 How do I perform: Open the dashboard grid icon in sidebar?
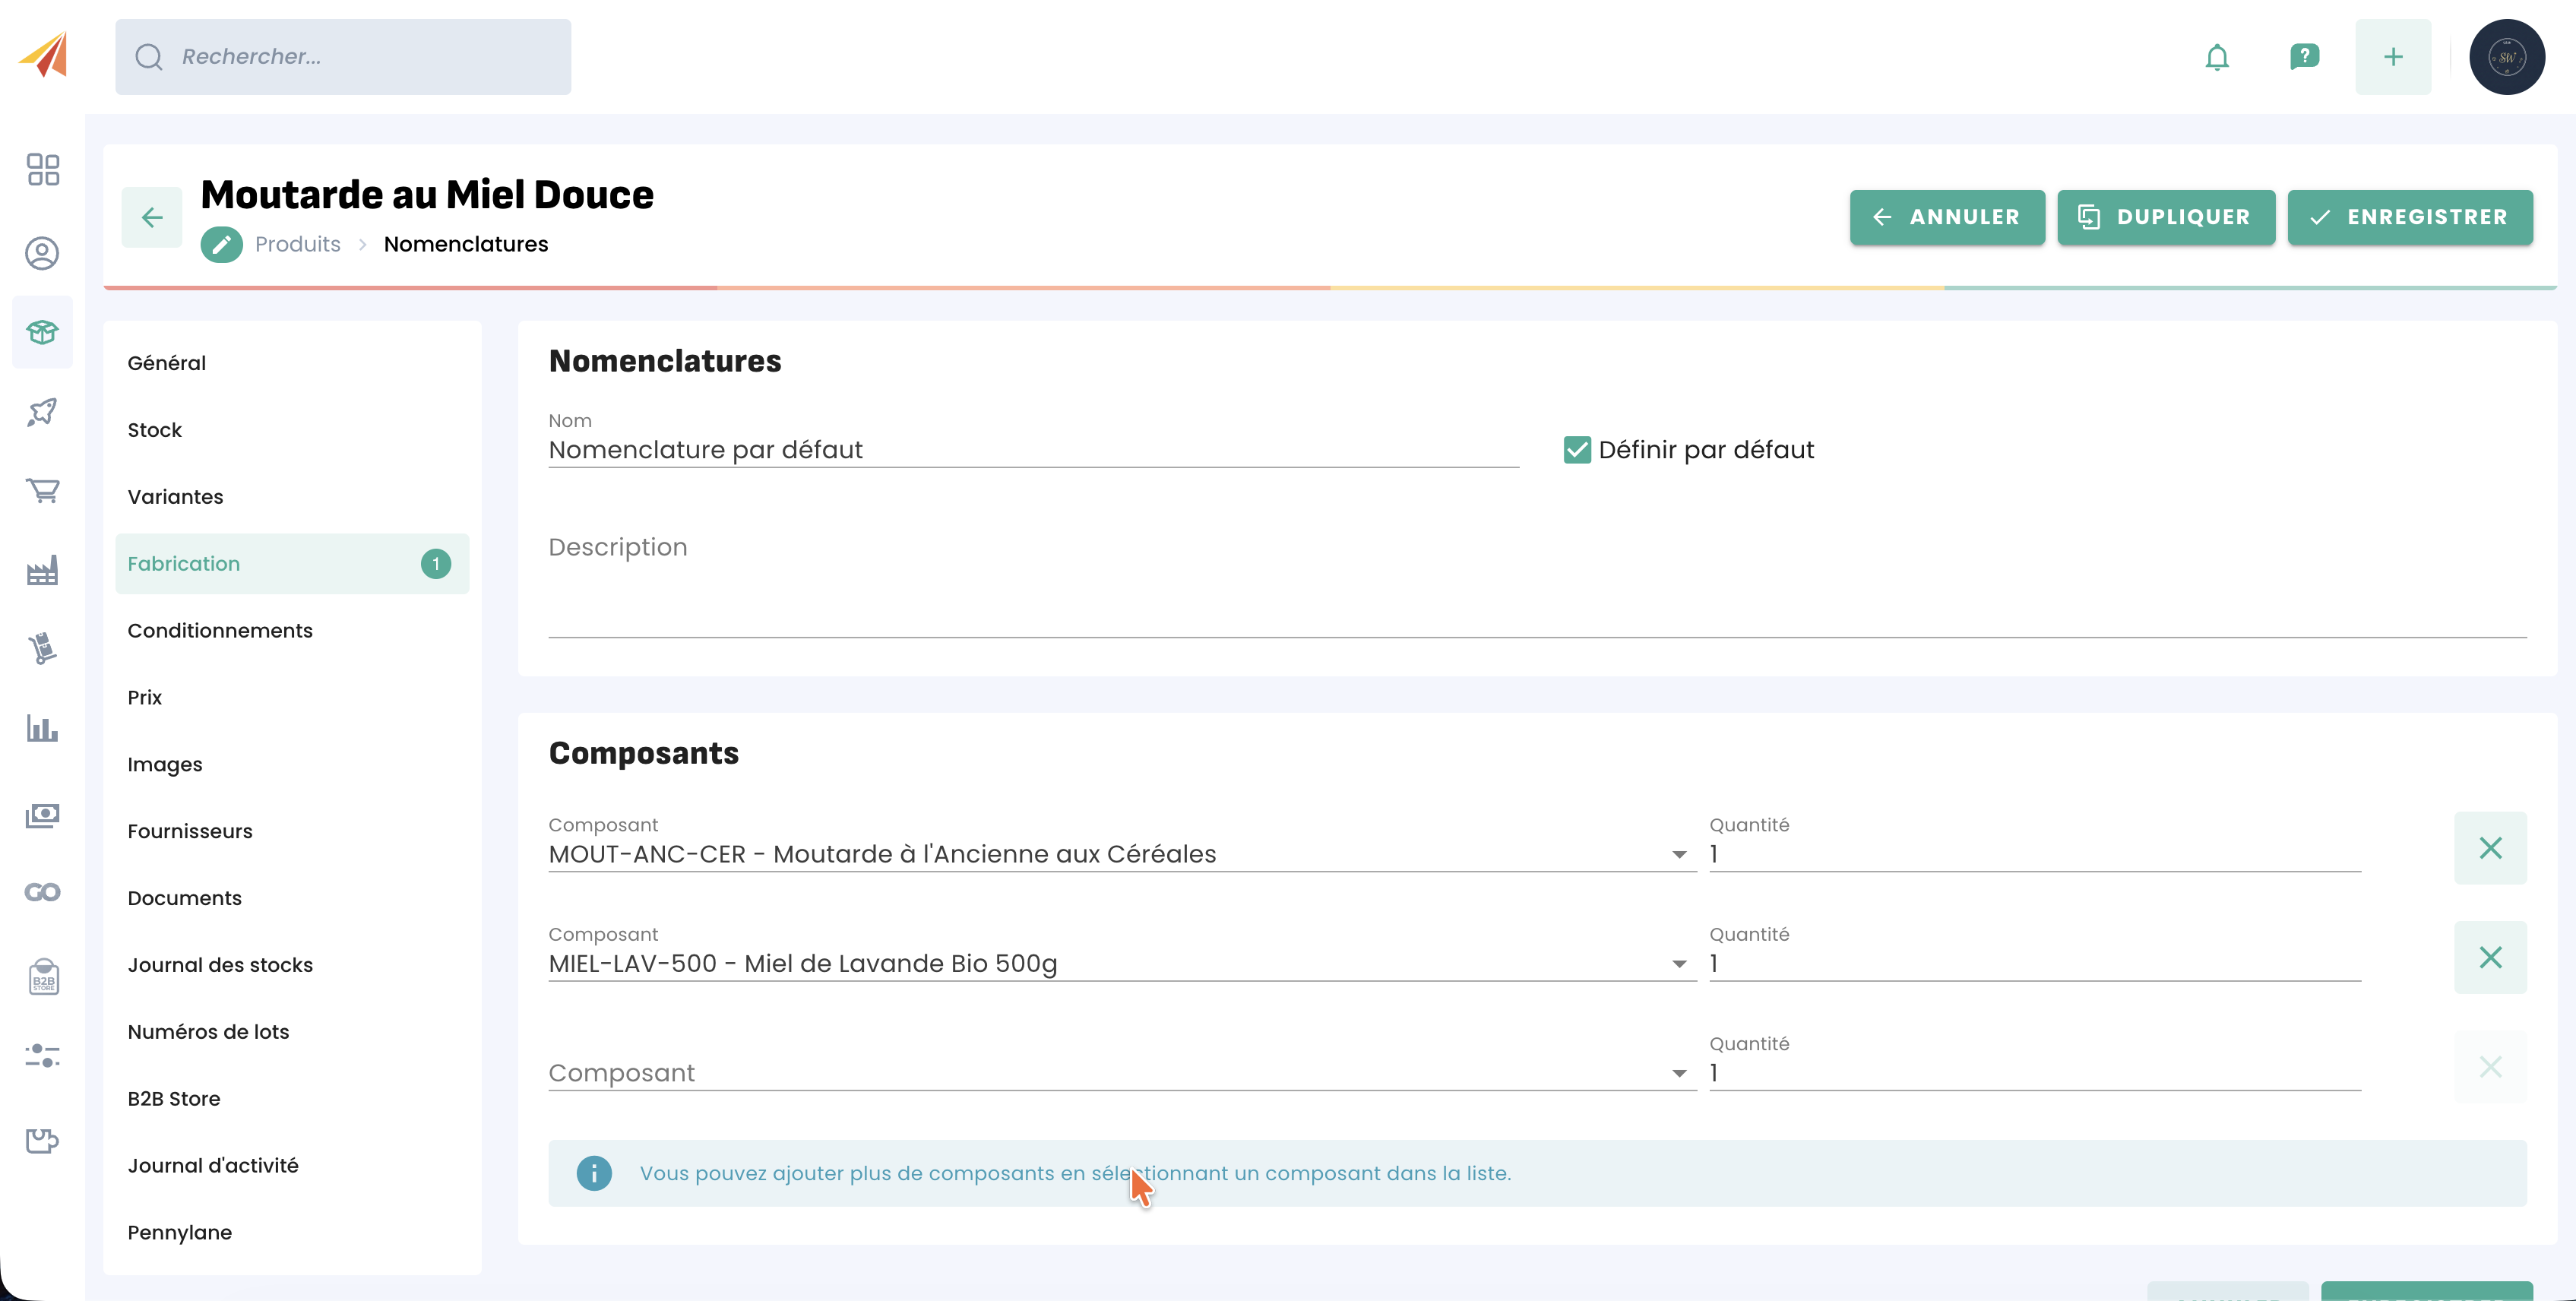[43, 170]
